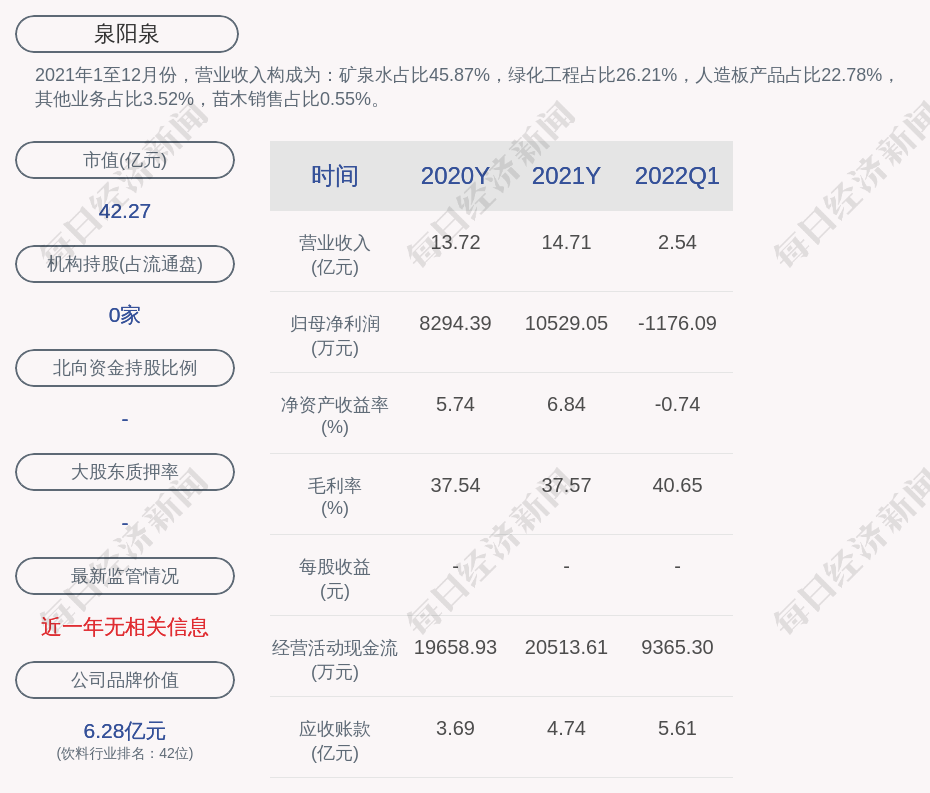Click the market value 42.27

pos(125,211)
